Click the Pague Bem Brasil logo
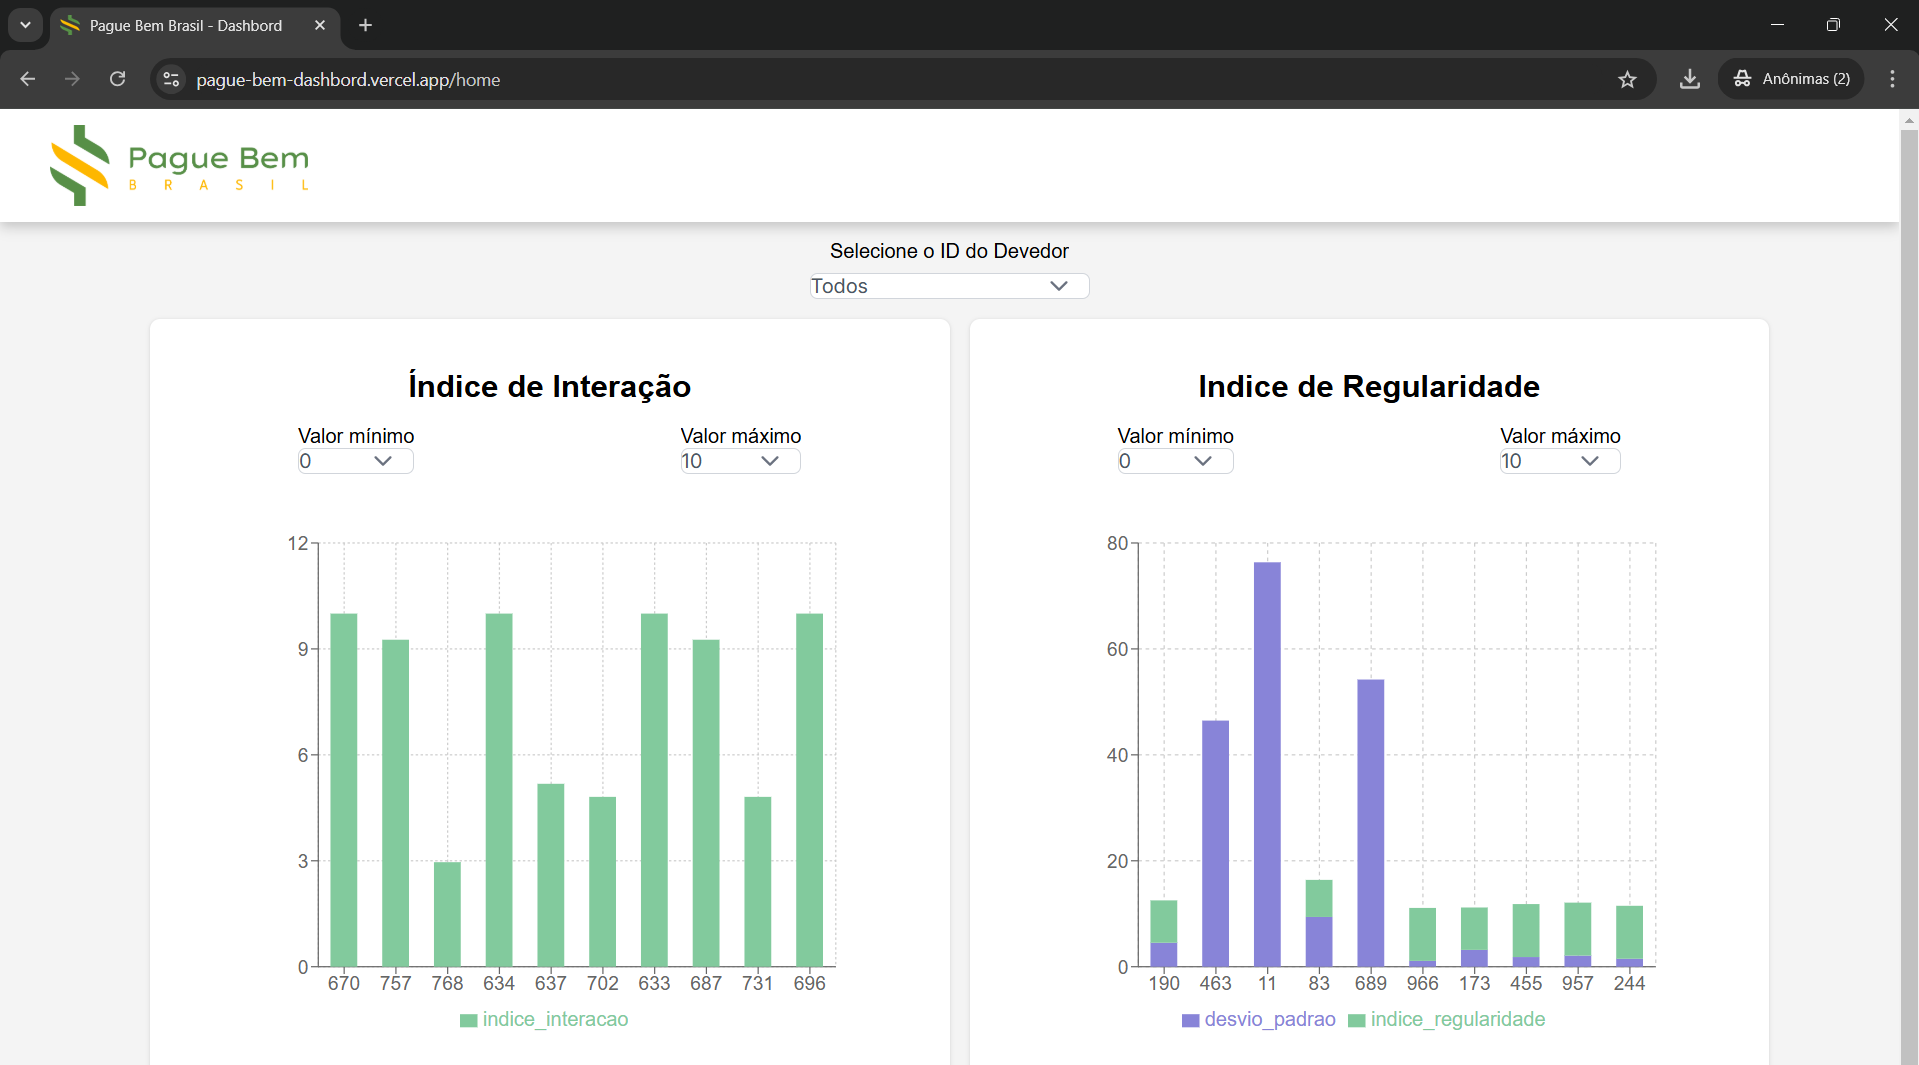 click(x=180, y=166)
